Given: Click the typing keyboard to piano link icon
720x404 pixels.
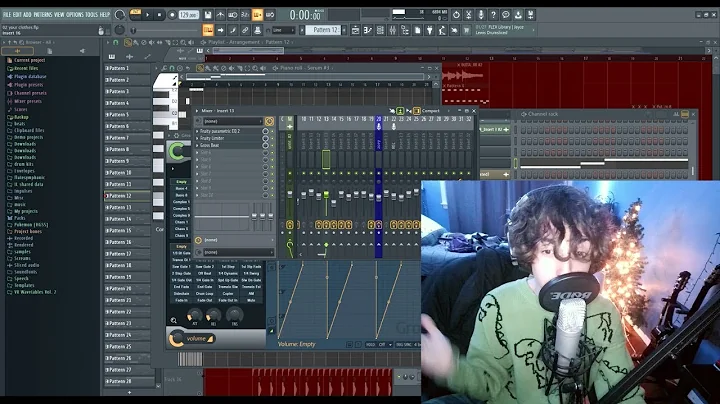Looking at the screenshot, I should [x=245, y=30].
